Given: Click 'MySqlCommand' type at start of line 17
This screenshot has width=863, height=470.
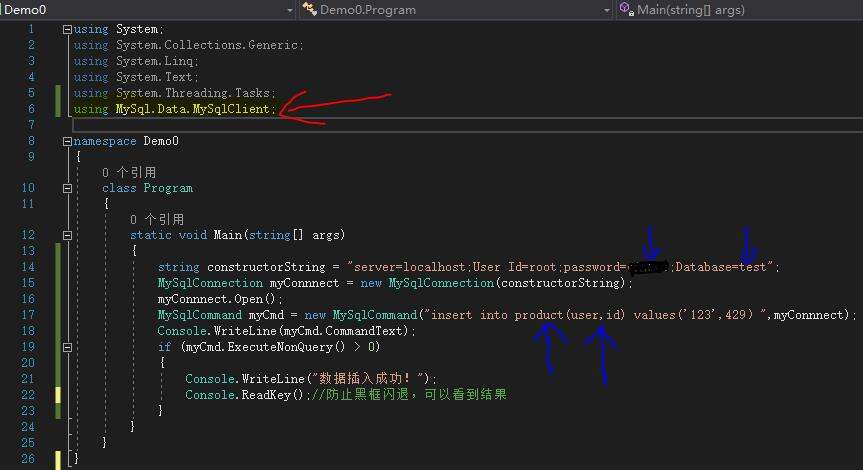Looking at the screenshot, I should (199, 315).
